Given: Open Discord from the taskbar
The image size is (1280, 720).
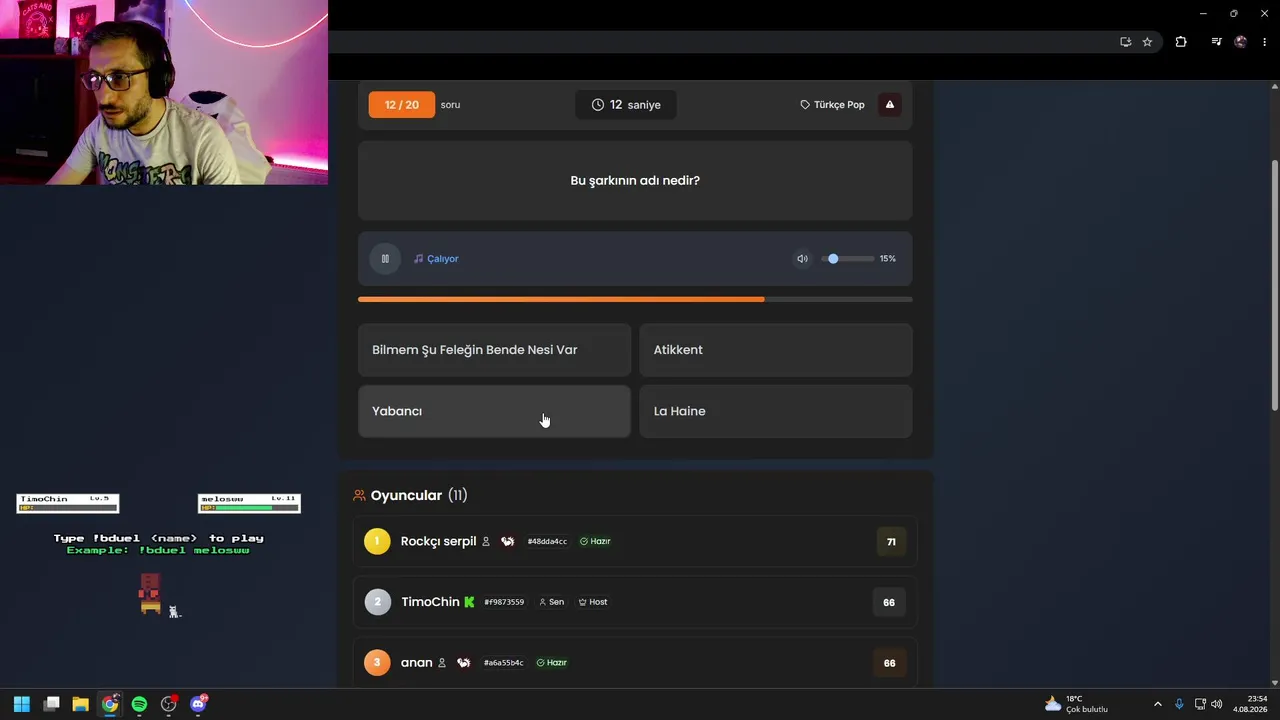Looking at the screenshot, I should click(198, 704).
